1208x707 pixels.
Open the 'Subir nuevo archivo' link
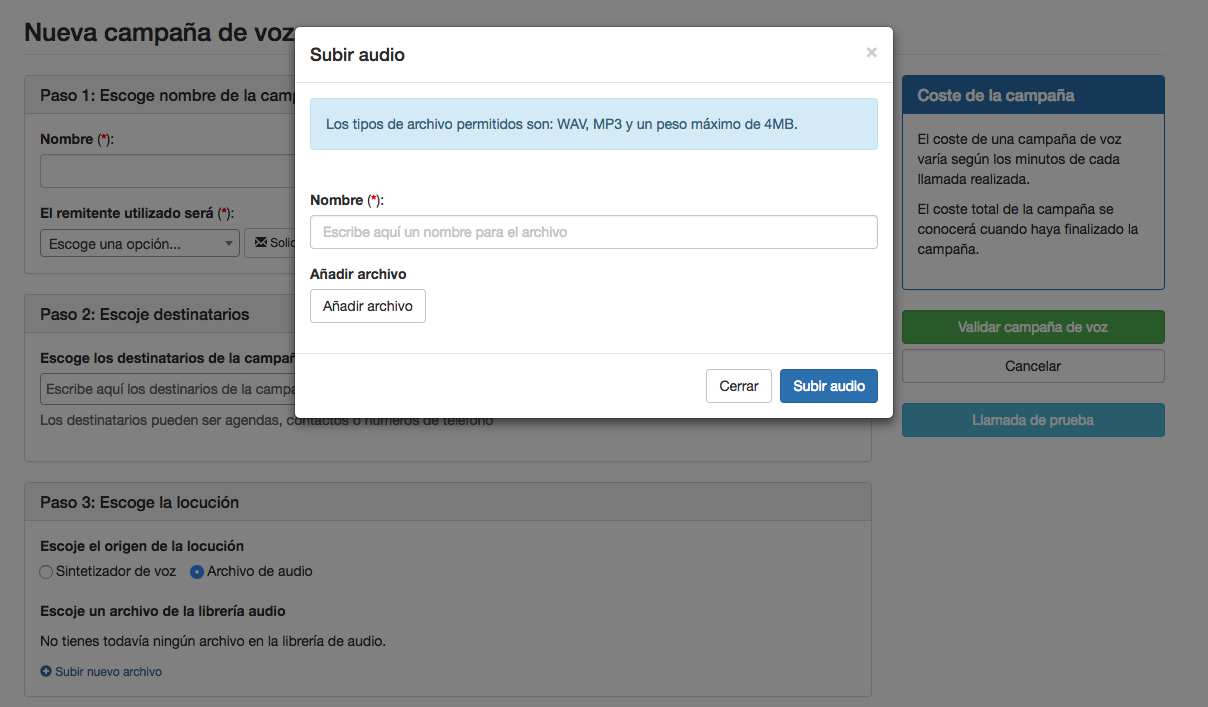(108, 672)
